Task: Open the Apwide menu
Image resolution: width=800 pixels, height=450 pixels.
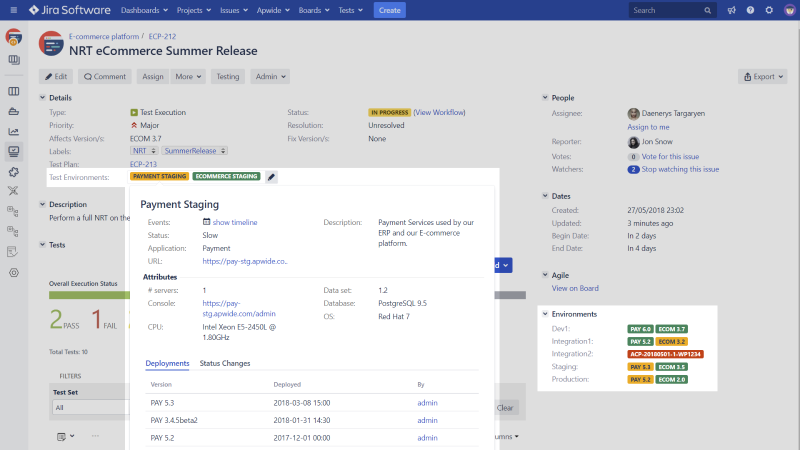Action: pyautogui.click(x=273, y=10)
